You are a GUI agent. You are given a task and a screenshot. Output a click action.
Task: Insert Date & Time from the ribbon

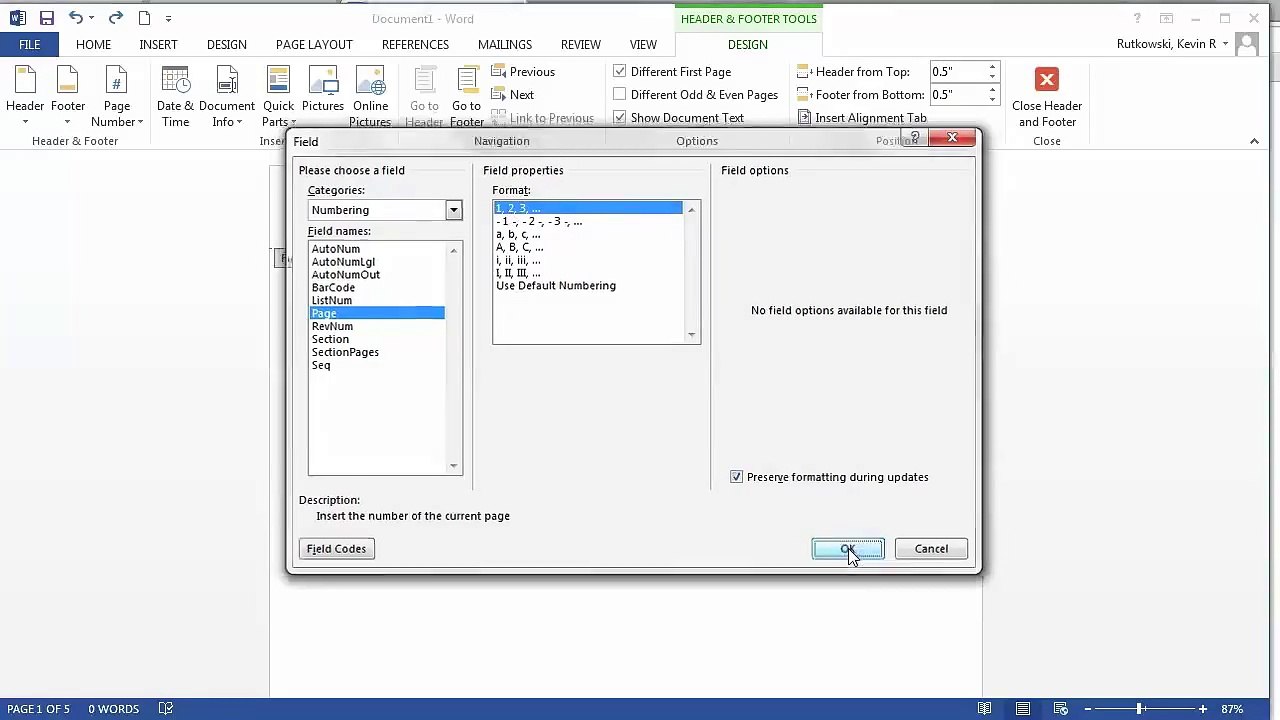click(175, 97)
